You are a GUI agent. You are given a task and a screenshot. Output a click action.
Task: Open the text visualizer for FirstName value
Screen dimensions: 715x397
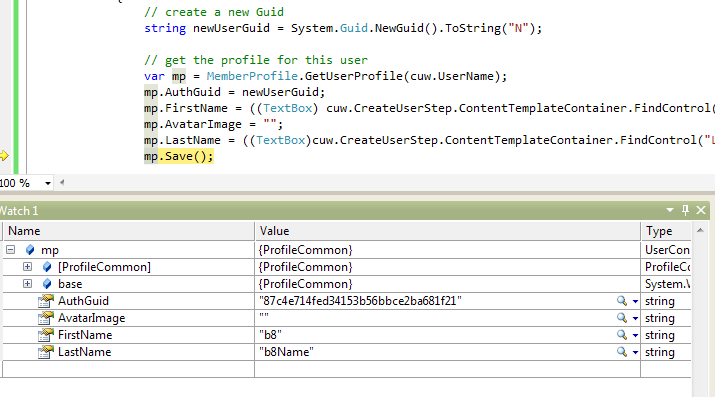[x=622, y=335]
